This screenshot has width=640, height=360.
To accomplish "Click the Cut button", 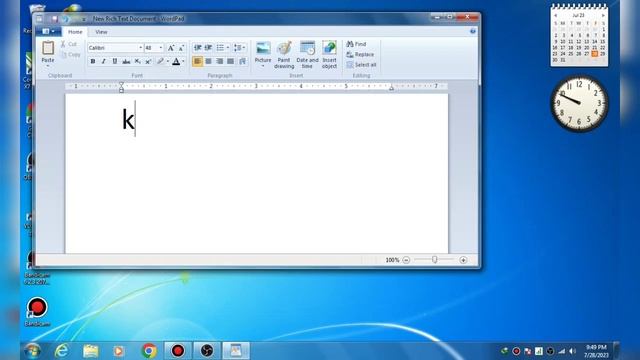I will click(x=69, y=44).
